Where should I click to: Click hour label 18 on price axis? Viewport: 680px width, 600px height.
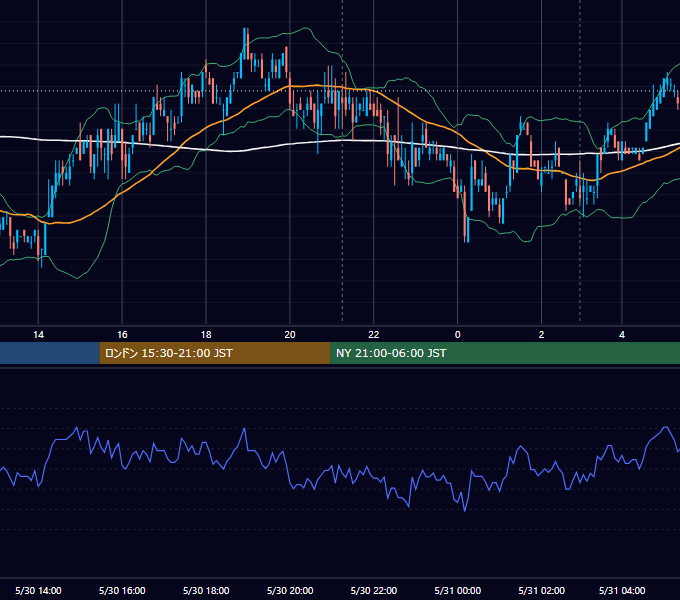pos(206,335)
